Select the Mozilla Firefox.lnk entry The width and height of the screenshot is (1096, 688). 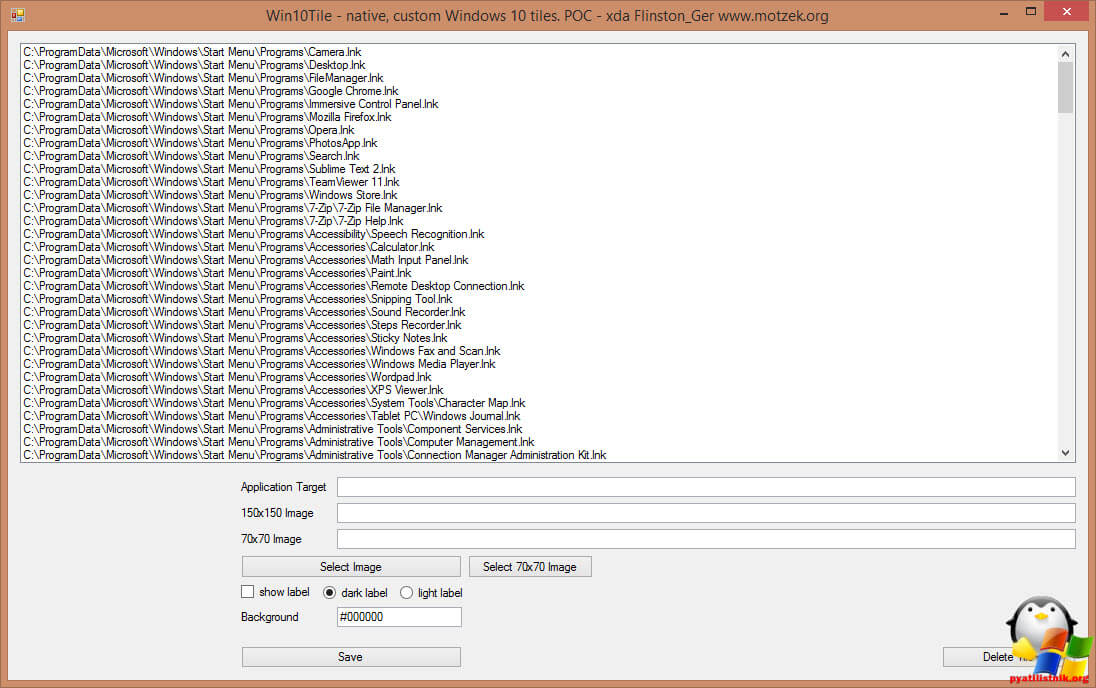pos(207,117)
